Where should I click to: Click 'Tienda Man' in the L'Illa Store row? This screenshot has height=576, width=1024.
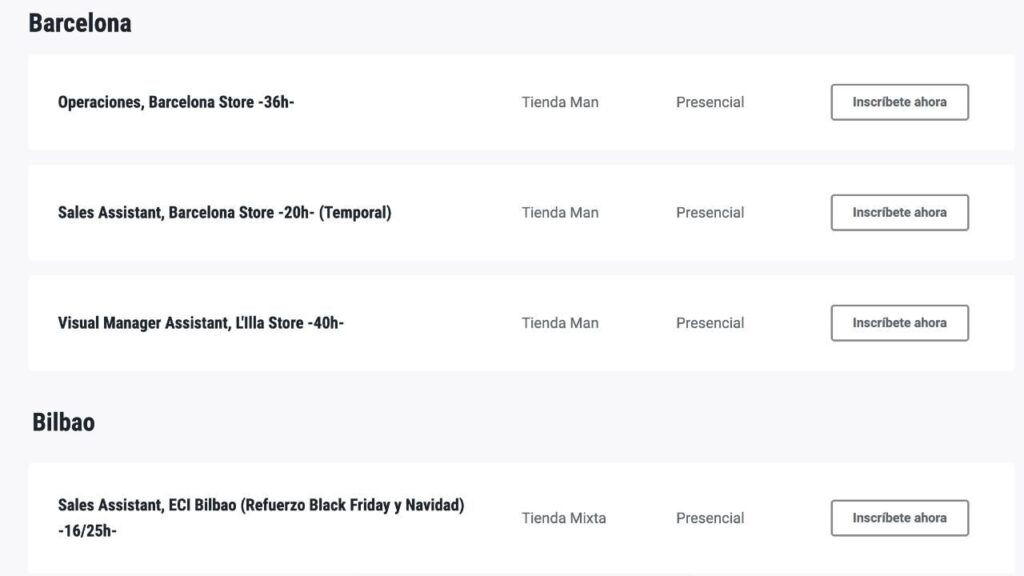[x=560, y=323]
